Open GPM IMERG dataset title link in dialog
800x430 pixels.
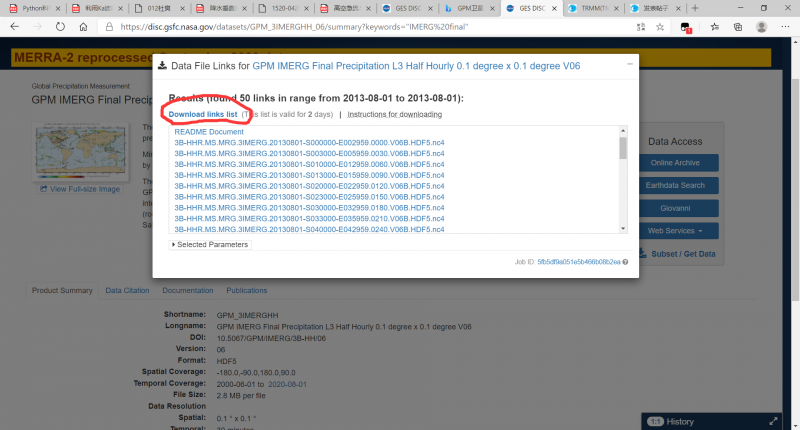coord(416,66)
